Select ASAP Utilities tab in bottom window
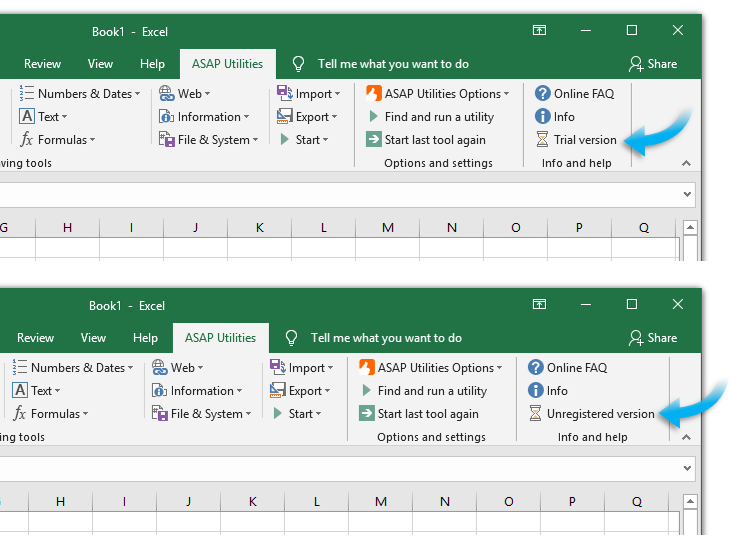Image resolution: width=730 pixels, height=539 pixels. (221, 337)
